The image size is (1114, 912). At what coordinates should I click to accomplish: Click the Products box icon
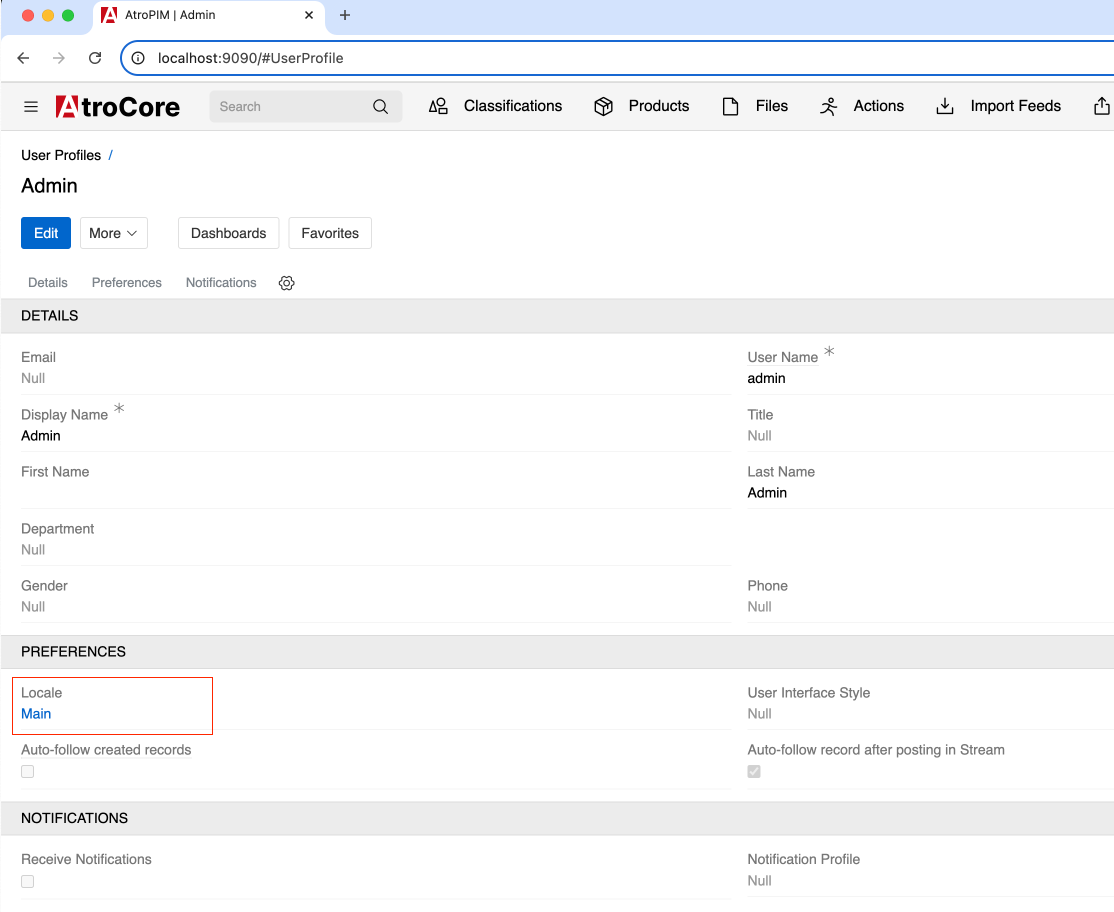(x=603, y=106)
